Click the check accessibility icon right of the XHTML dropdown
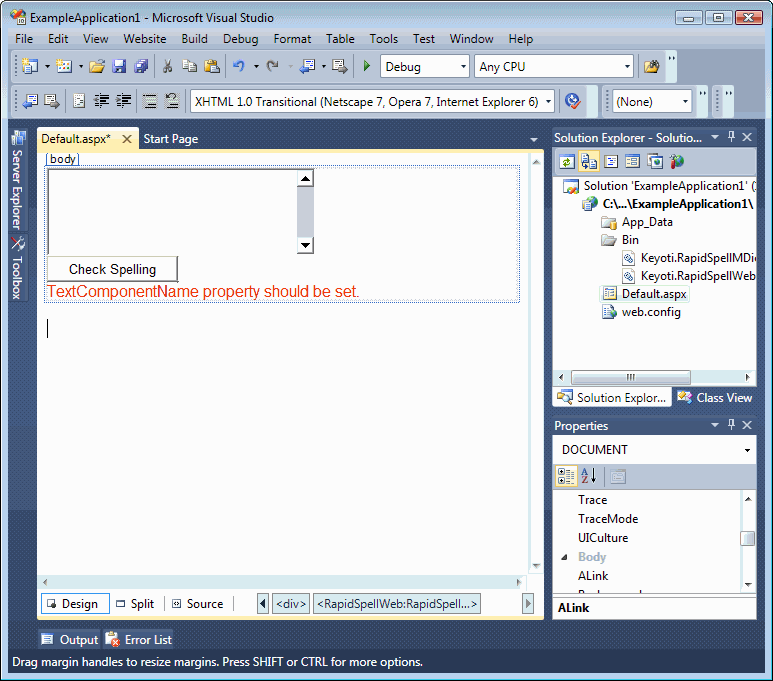The width and height of the screenshot is (773, 681). 572,101
